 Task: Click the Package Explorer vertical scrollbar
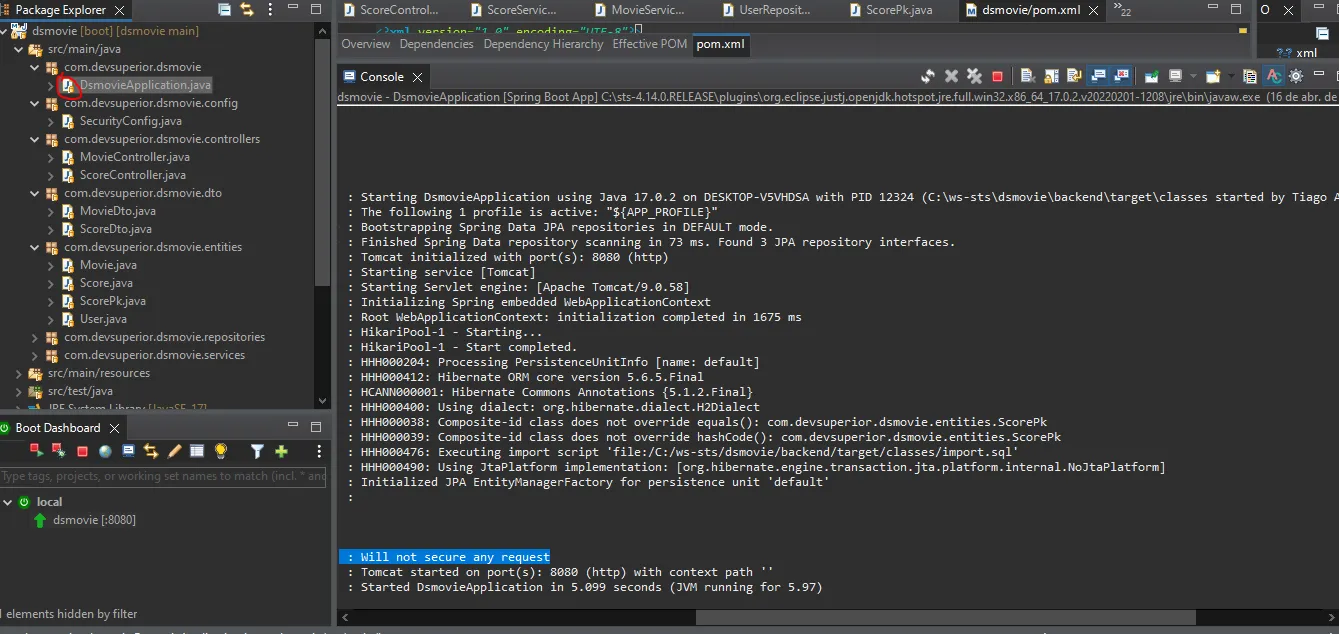tap(322, 160)
